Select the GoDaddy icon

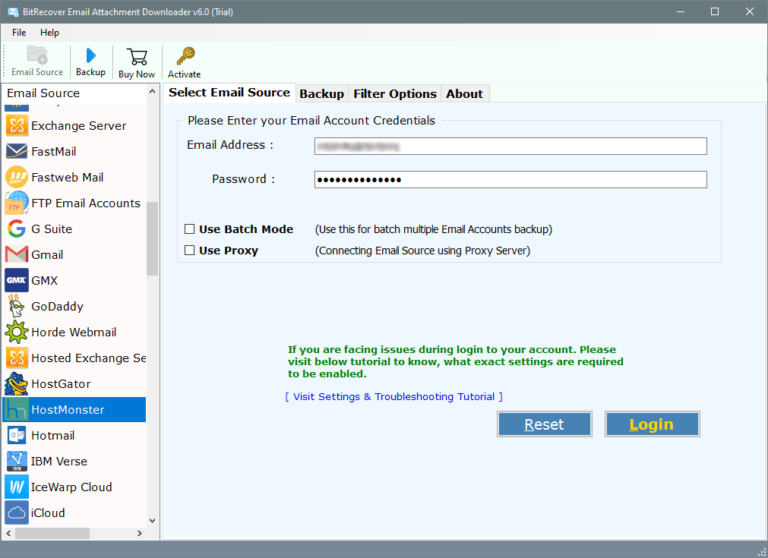pyautogui.click(x=17, y=307)
